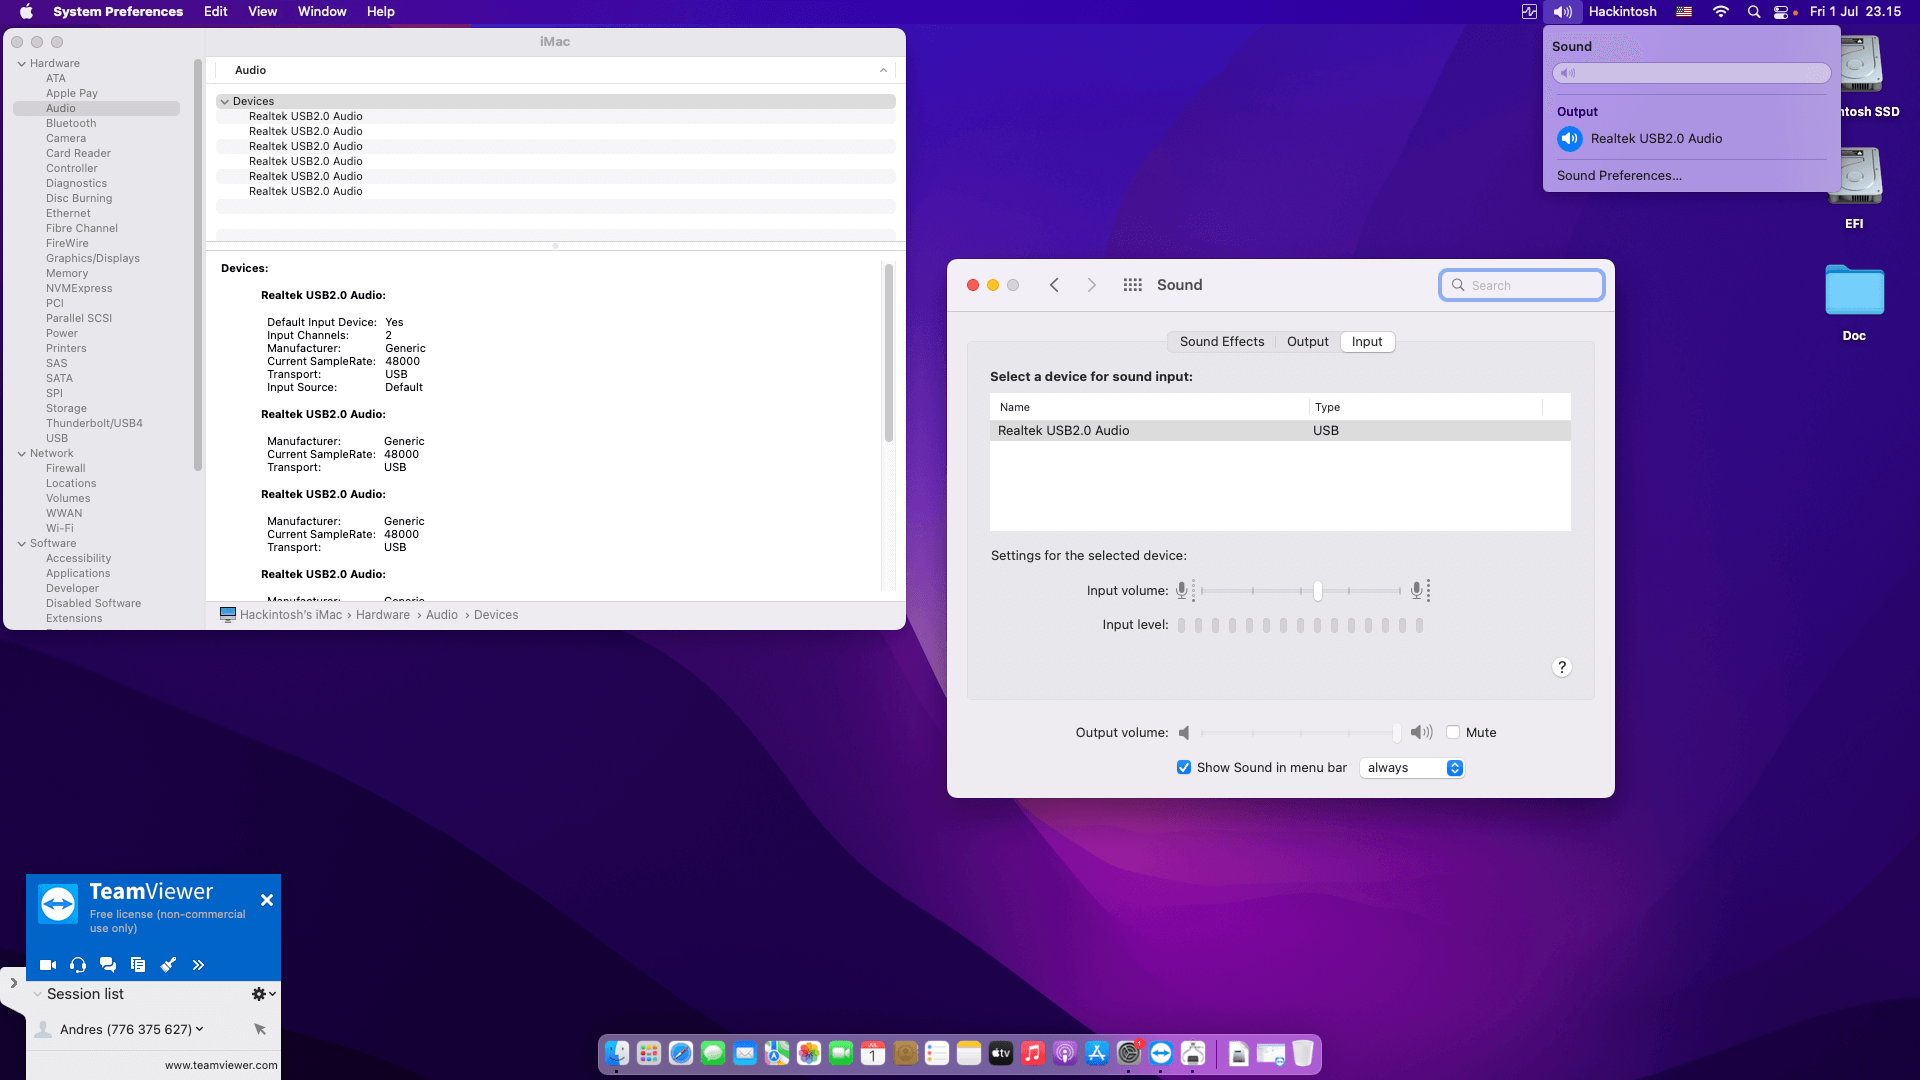This screenshot has height=1080, width=1920.
Task: Open Maps from the Dock
Action: tap(777, 1053)
